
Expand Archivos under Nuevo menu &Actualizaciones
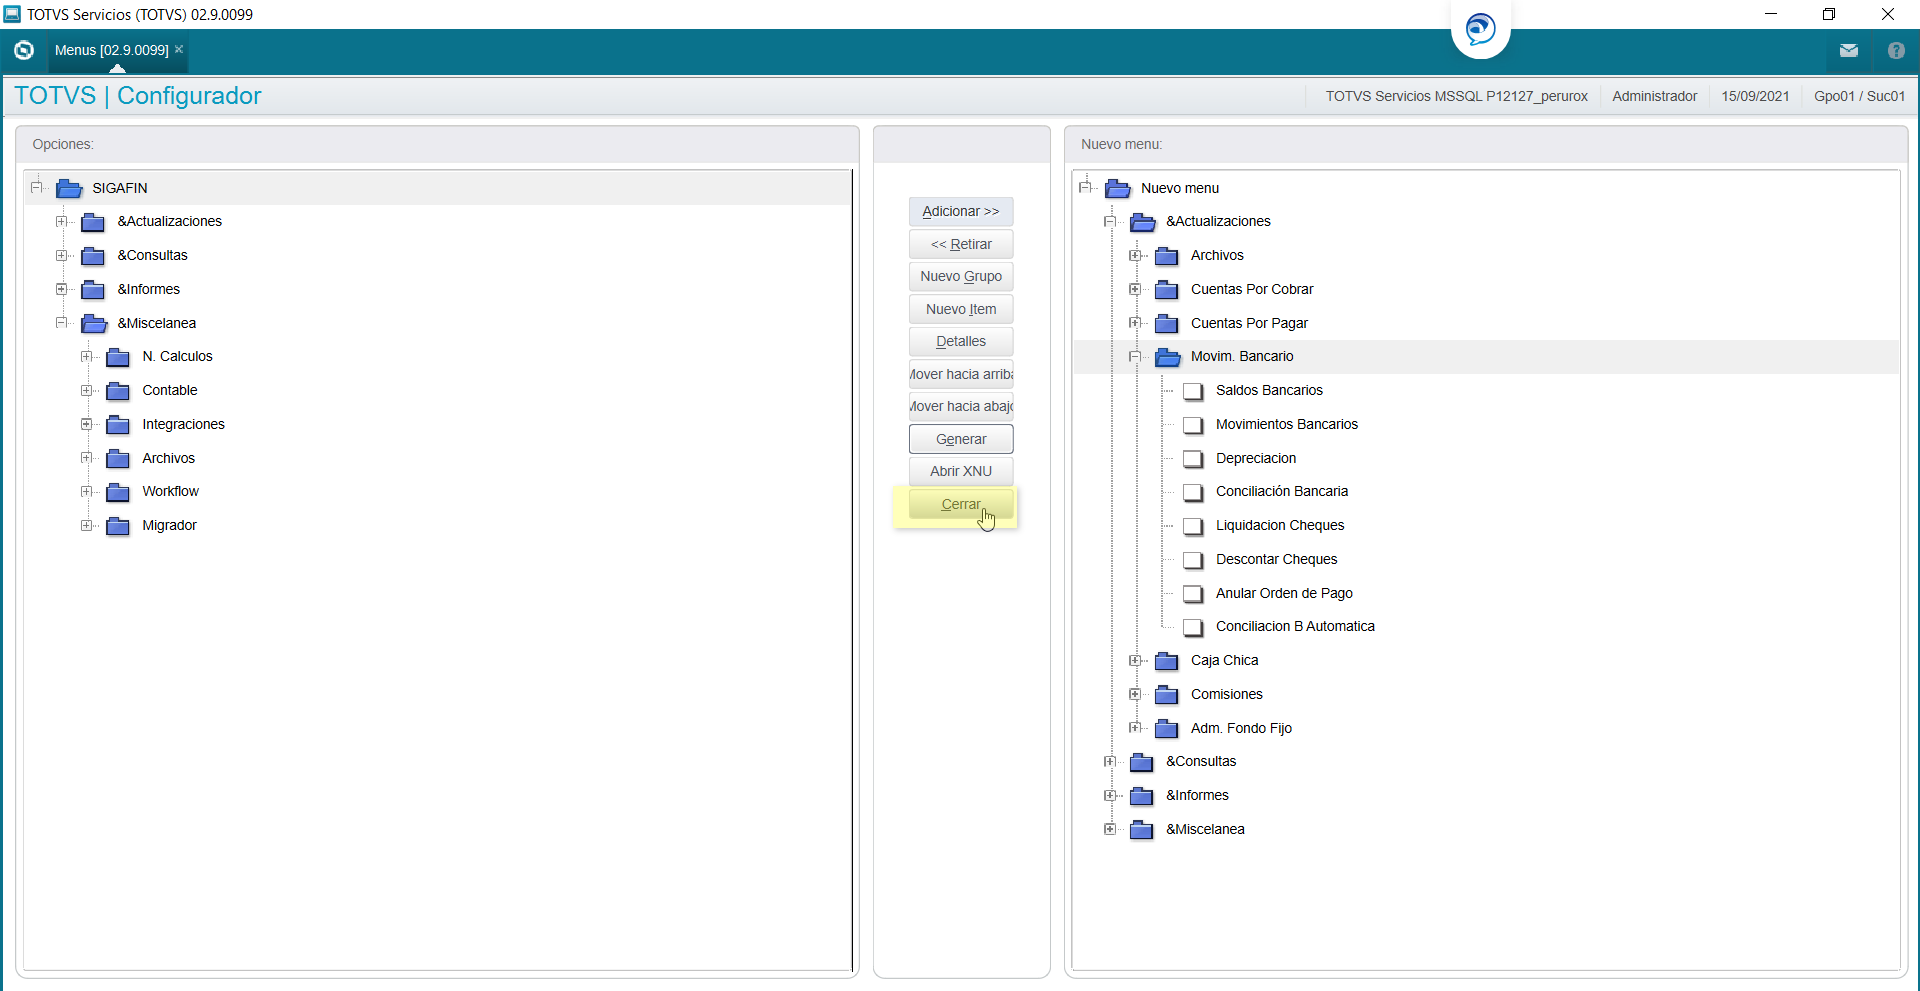(1135, 255)
